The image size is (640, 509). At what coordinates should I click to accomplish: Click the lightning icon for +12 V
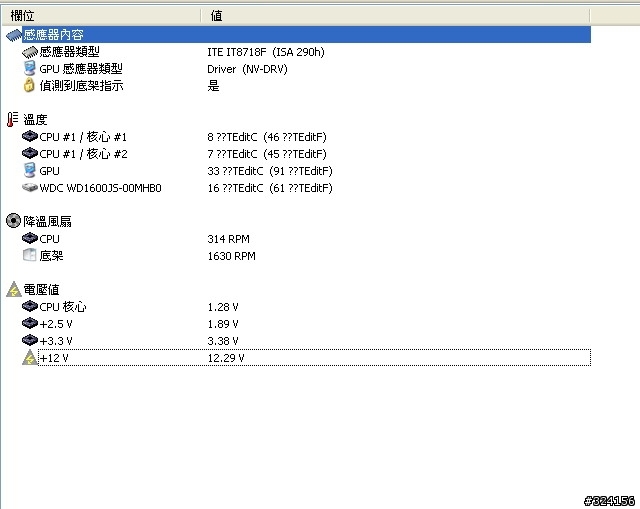click(29, 358)
